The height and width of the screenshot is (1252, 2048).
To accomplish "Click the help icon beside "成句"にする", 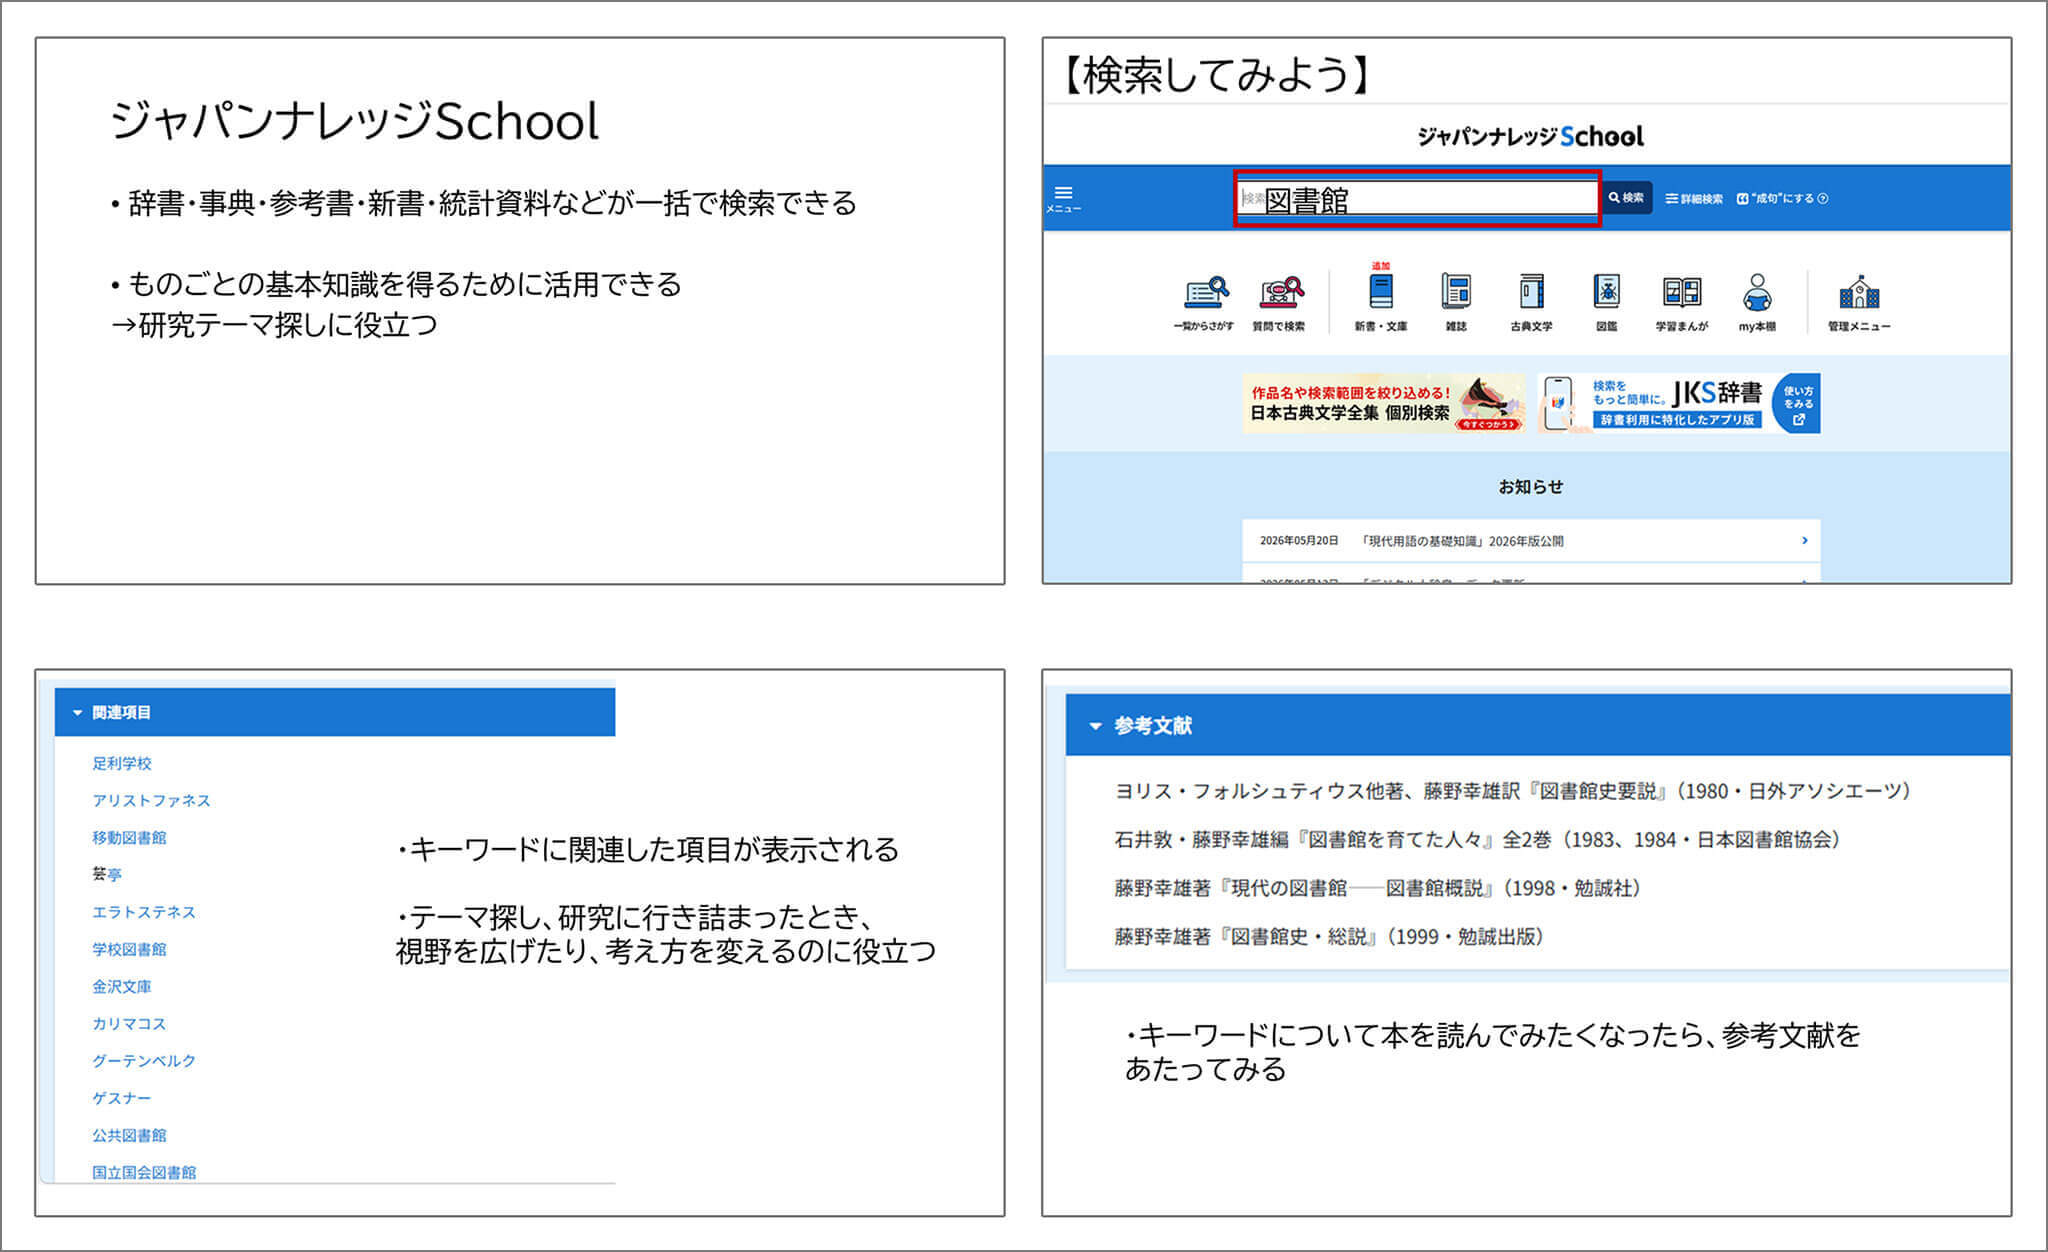I will pos(1823,198).
